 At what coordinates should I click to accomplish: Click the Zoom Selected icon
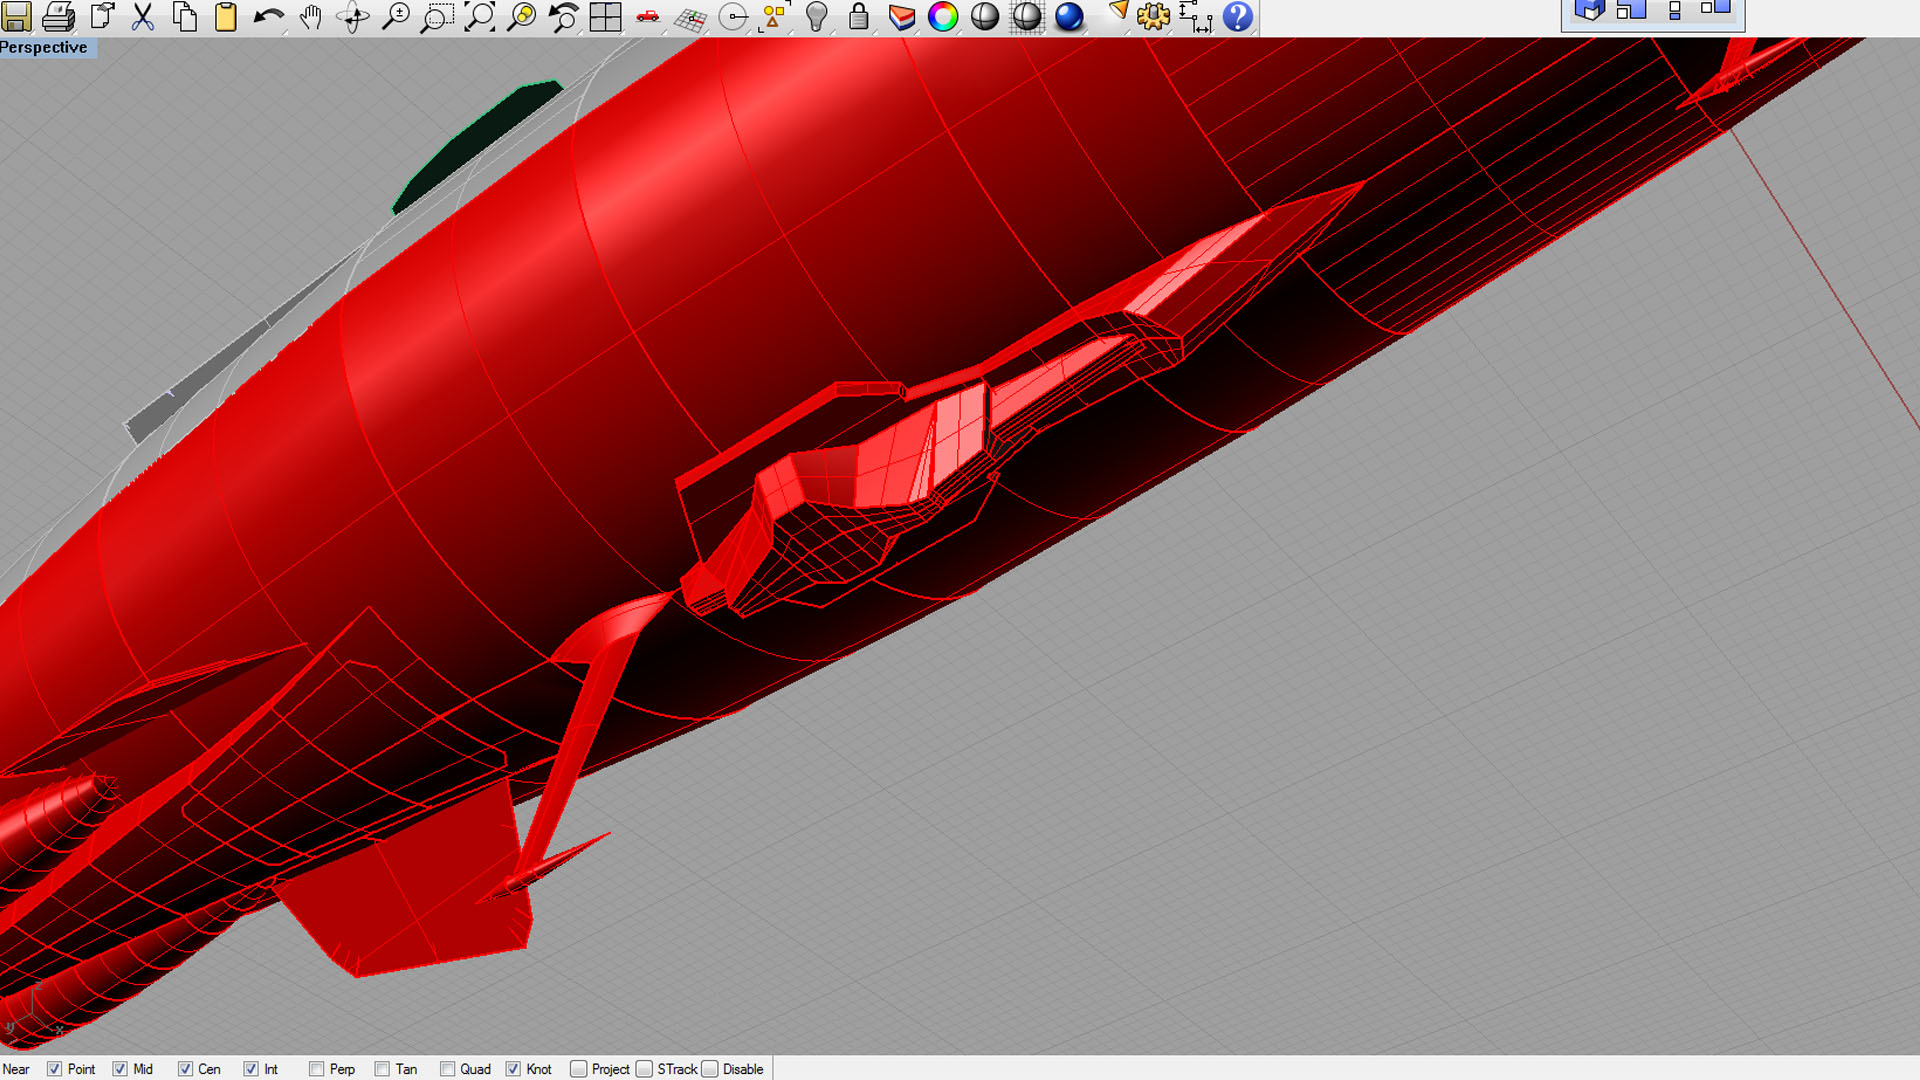[x=522, y=16]
